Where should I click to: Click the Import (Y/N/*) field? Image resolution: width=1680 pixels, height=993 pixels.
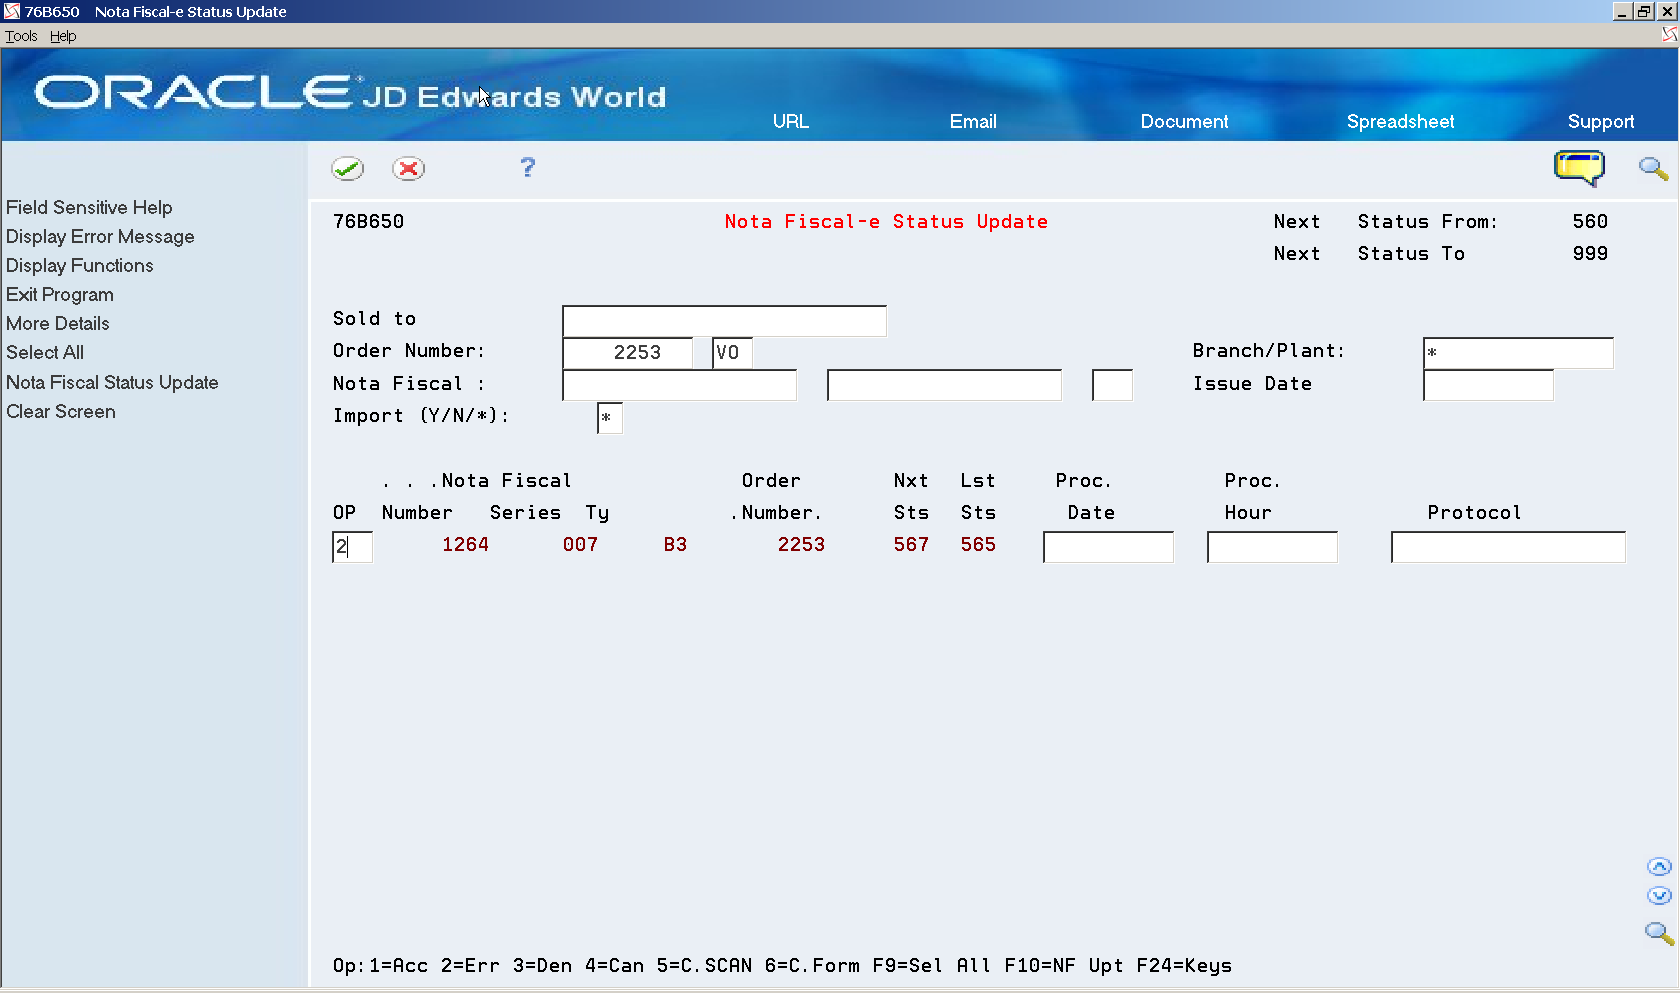tap(609, 418)
